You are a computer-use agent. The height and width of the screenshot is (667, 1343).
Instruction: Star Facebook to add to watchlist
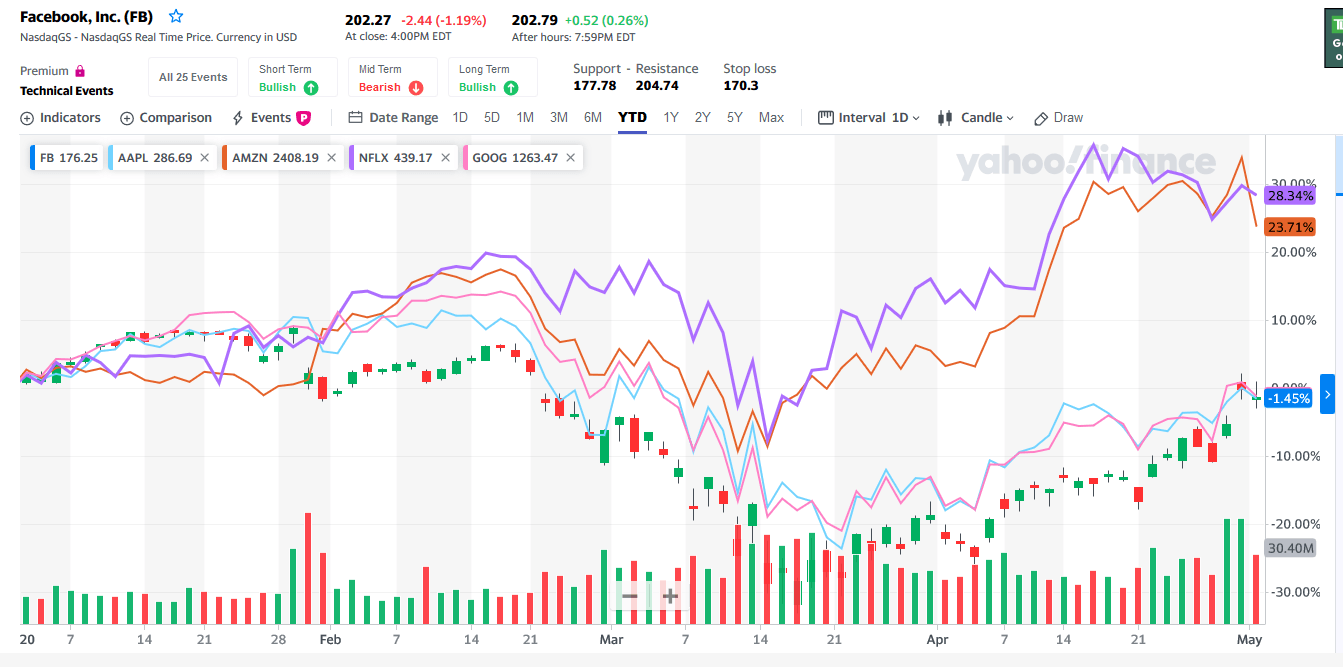click(x=176, y=17)
